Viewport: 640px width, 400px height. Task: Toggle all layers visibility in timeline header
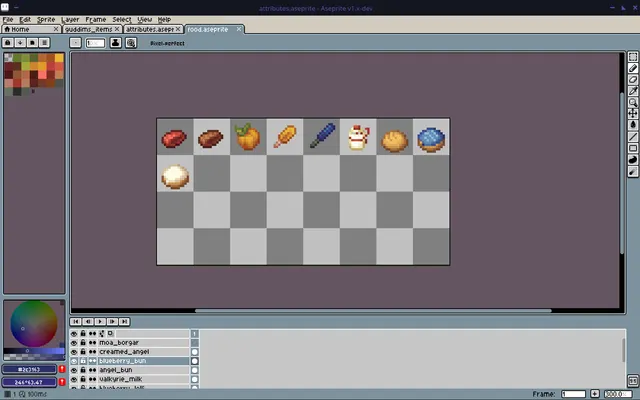pos(74,334)
